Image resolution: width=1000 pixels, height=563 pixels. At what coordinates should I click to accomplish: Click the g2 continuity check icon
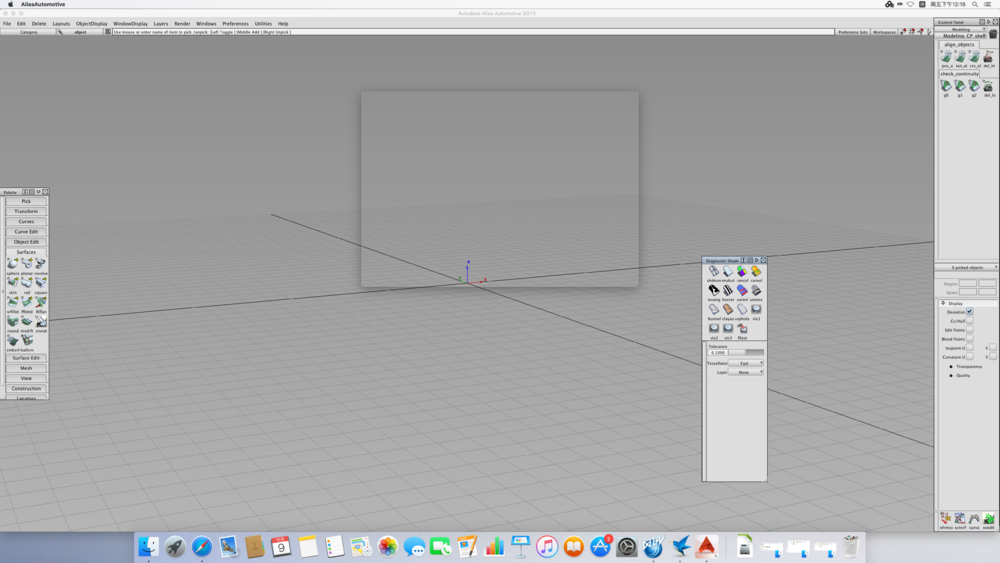pyautogui.click(x=974, y=87)
